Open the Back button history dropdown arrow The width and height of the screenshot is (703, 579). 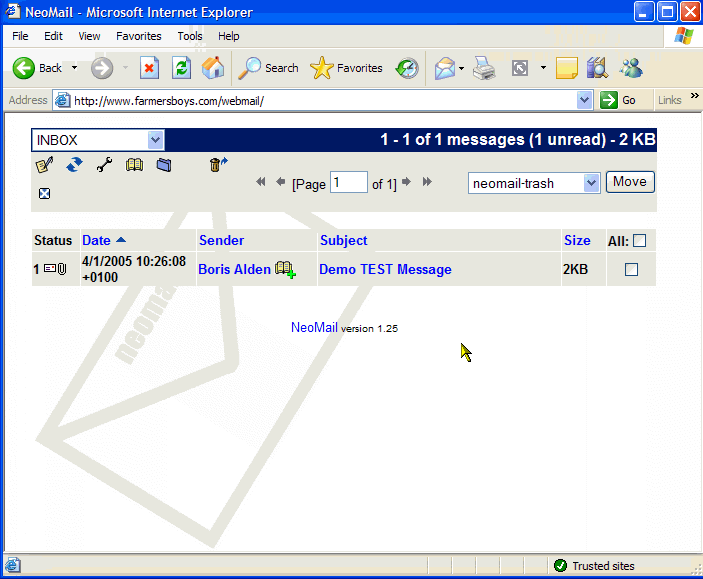pyautogui.click(x=74, y=68)
